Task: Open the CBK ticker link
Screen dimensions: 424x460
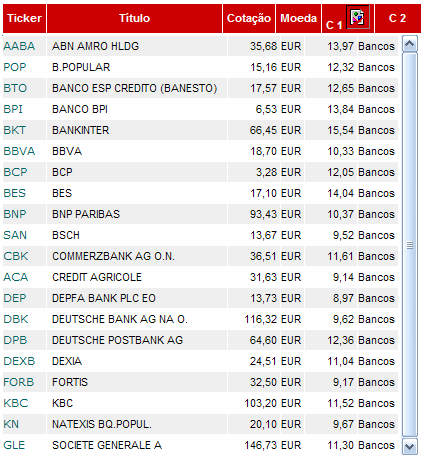Action: 16,256
